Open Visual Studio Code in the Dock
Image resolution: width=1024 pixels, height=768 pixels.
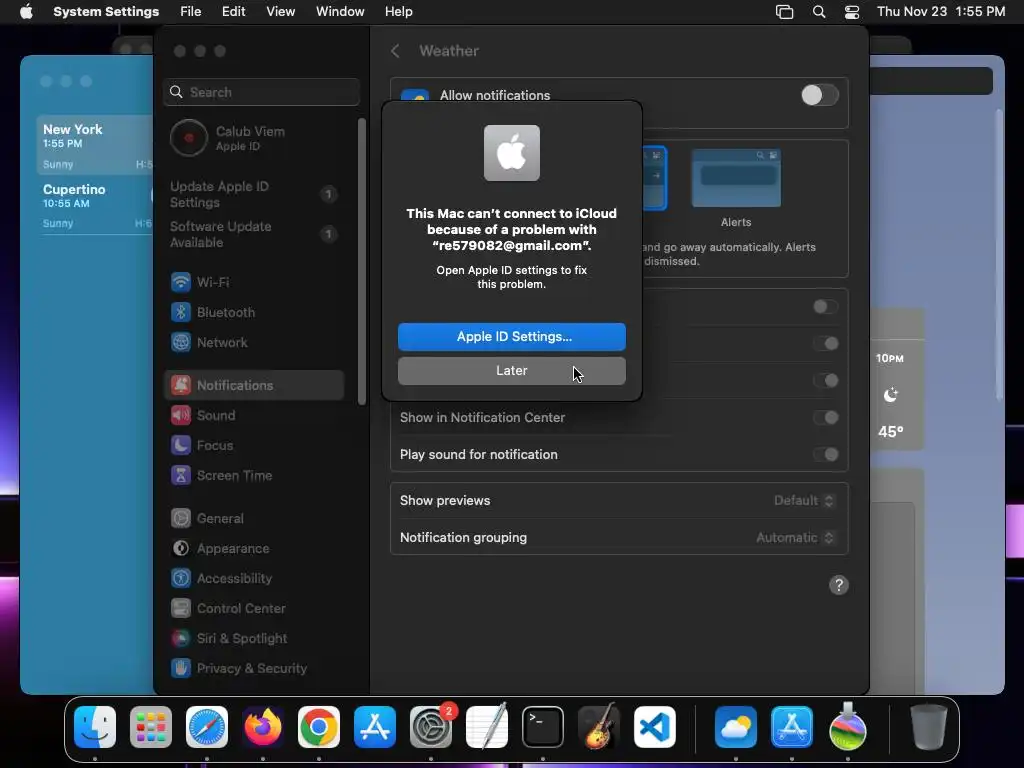click(654, 727)
